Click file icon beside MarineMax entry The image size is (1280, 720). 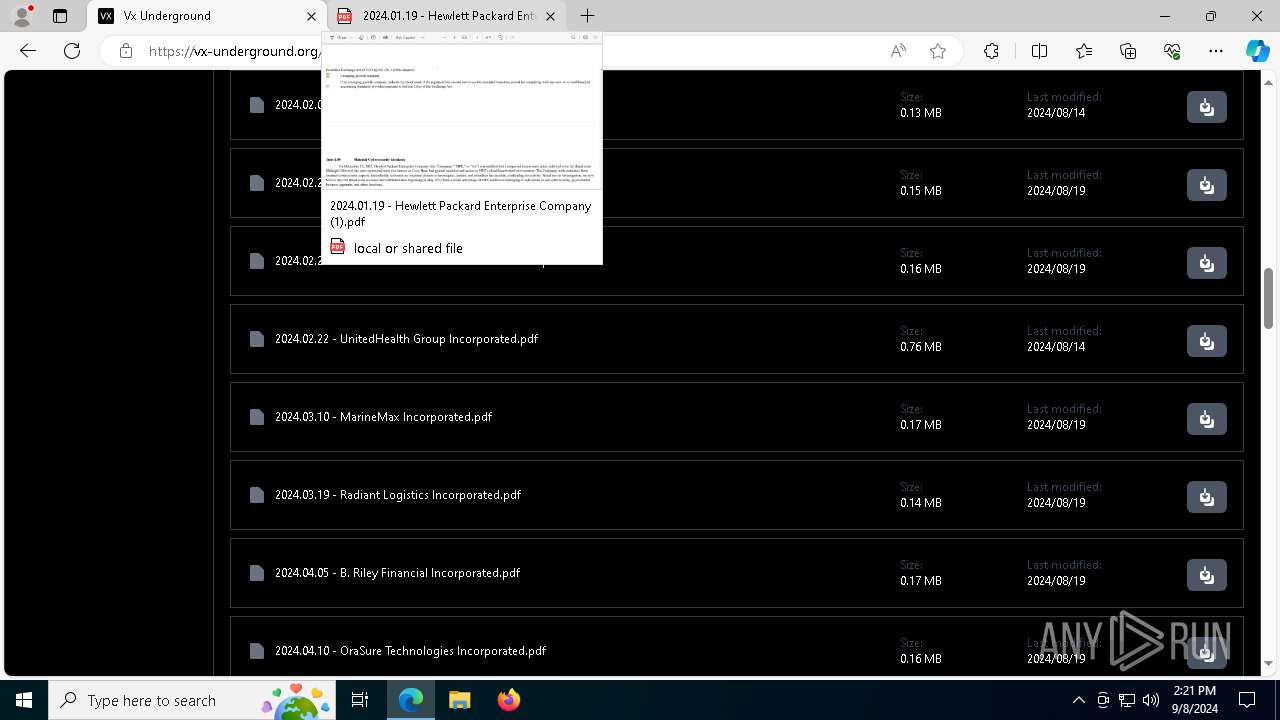point(257,417)
